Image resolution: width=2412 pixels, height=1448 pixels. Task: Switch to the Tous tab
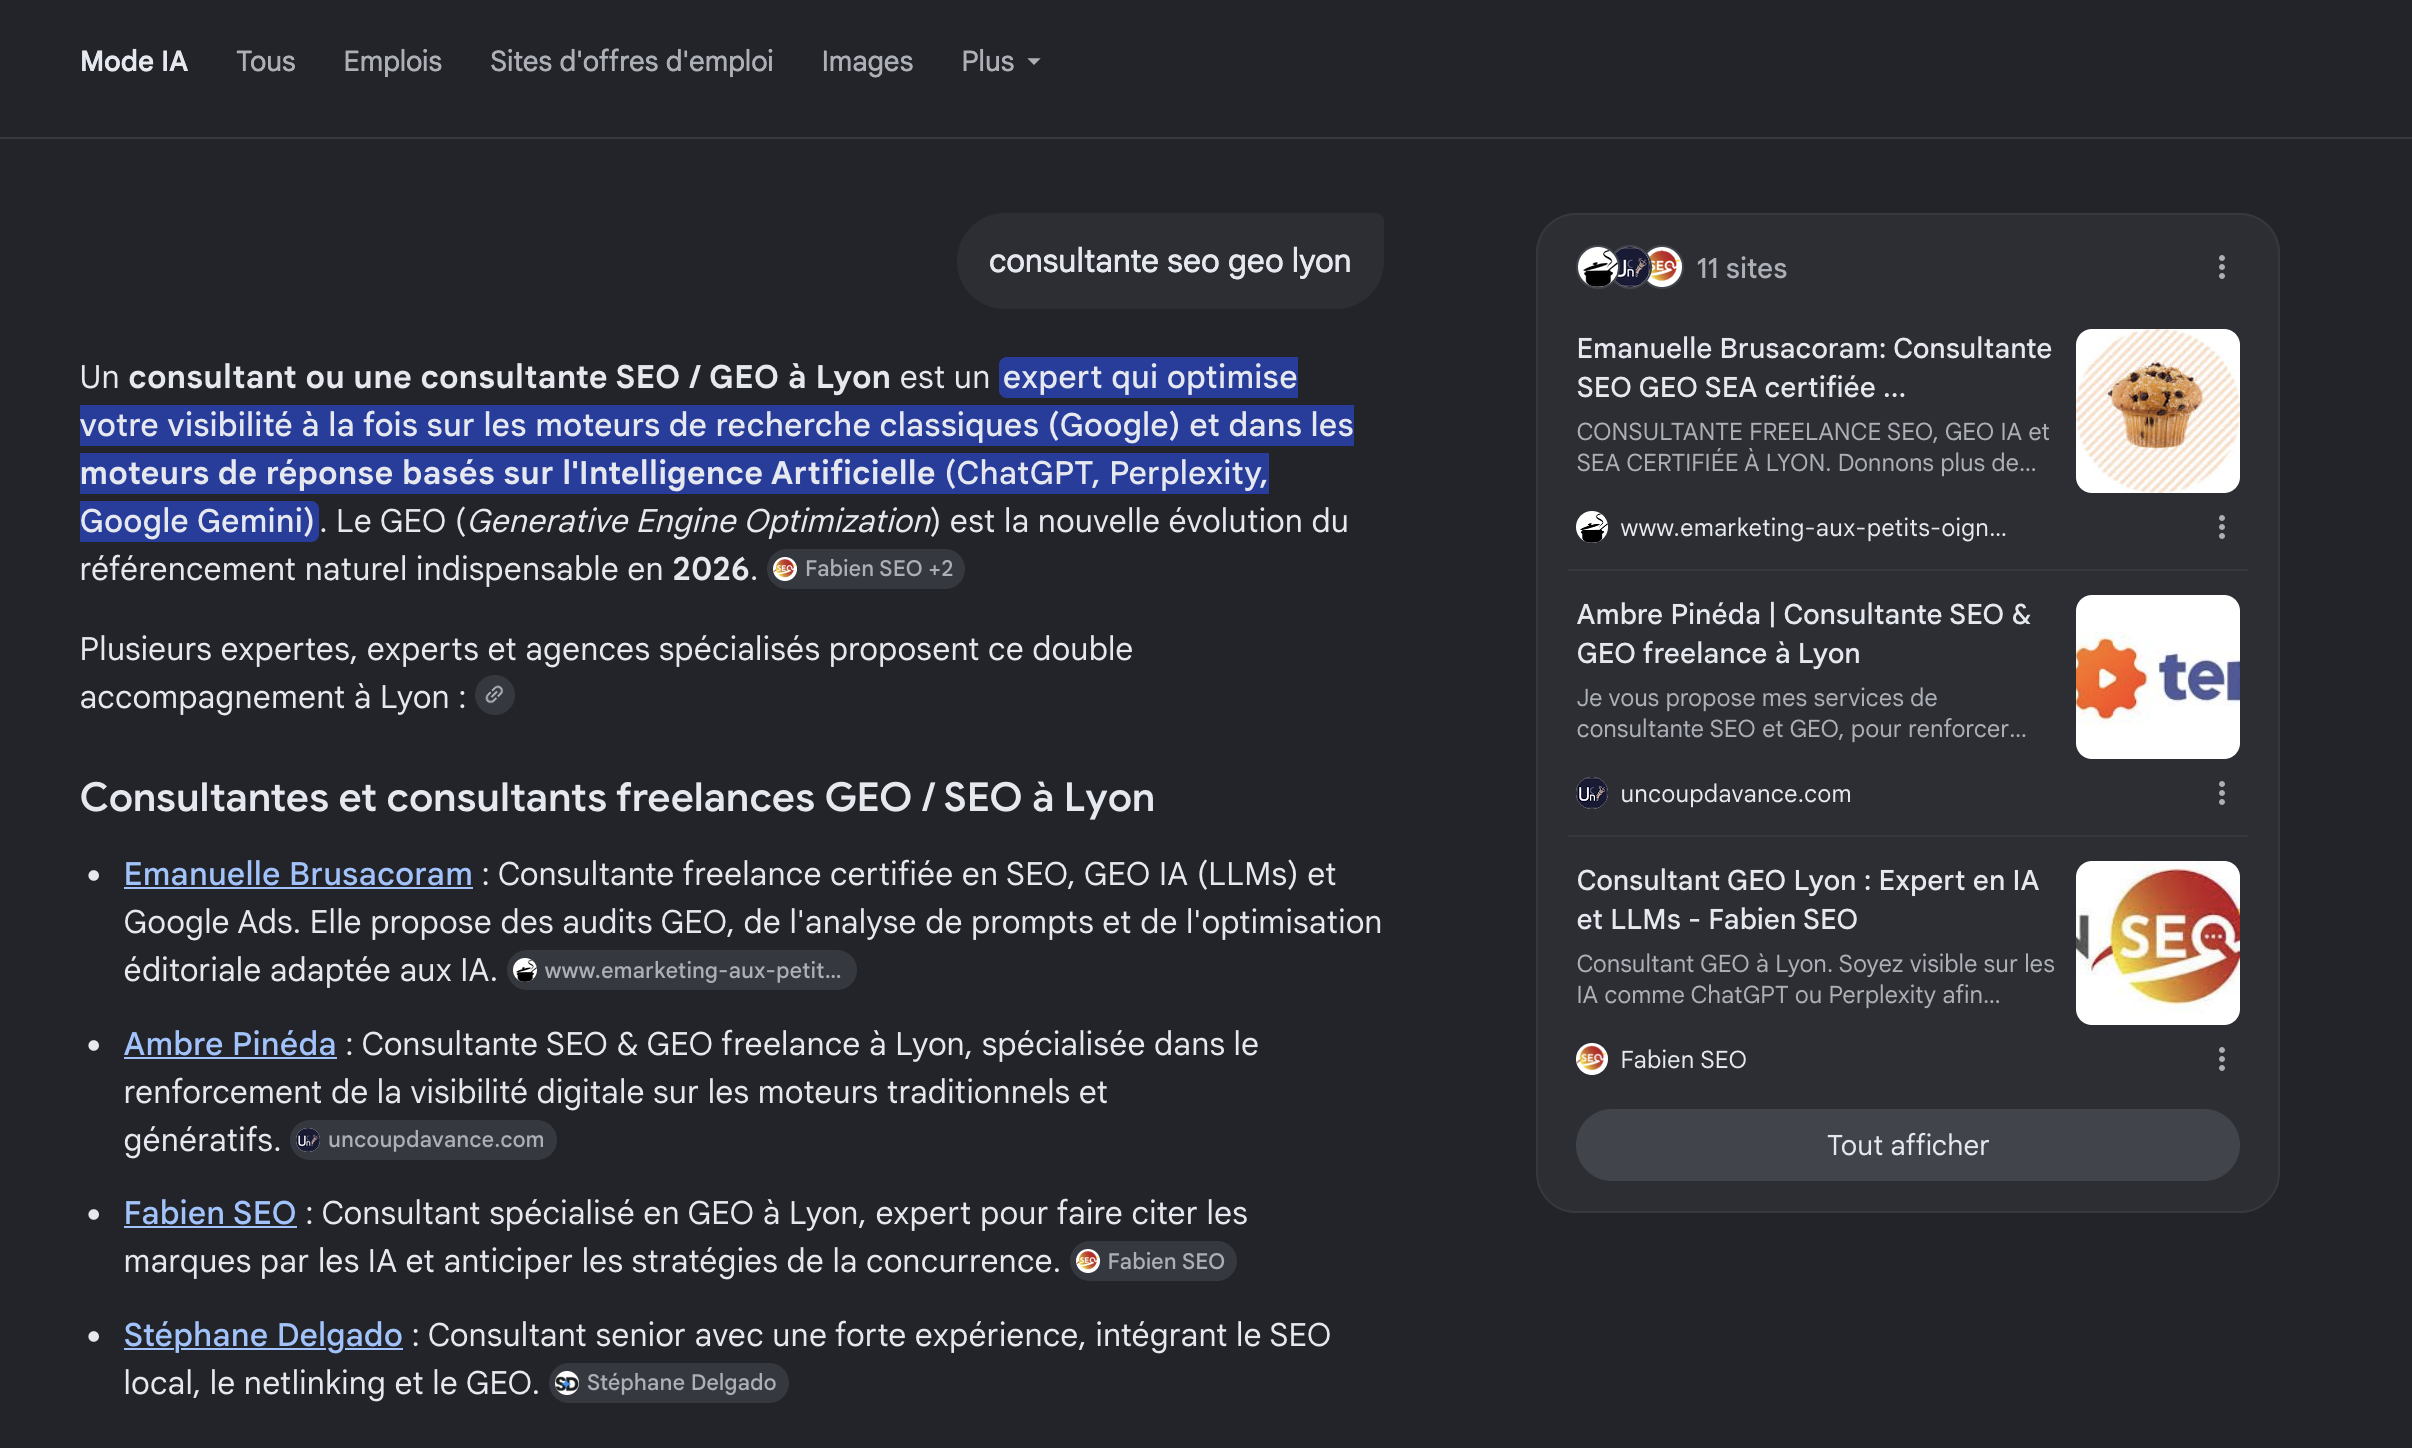(x=265, y=61)
